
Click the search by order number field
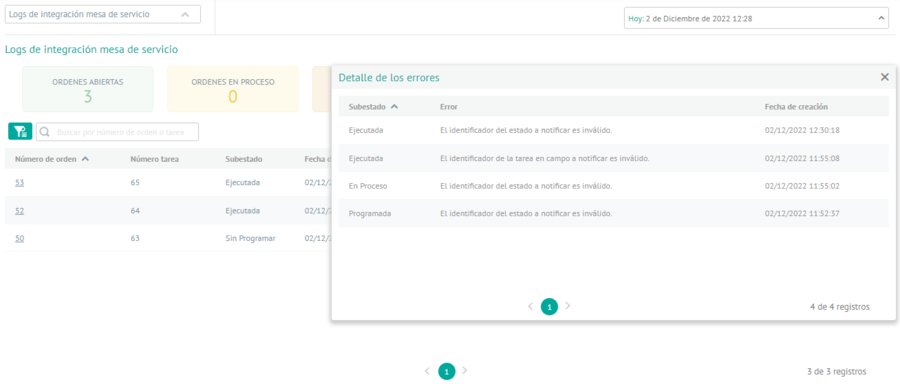(x=117, y=131)
